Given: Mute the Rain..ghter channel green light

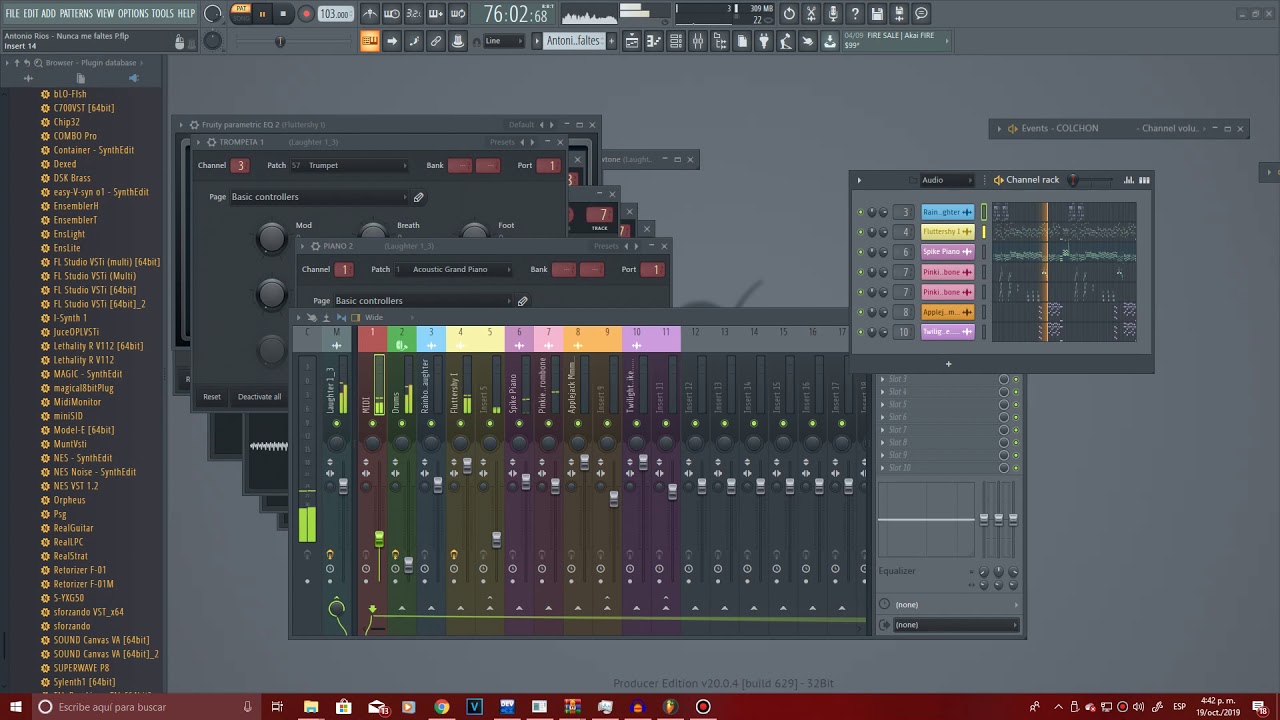Looking at the screenshot, I should 860,212.
